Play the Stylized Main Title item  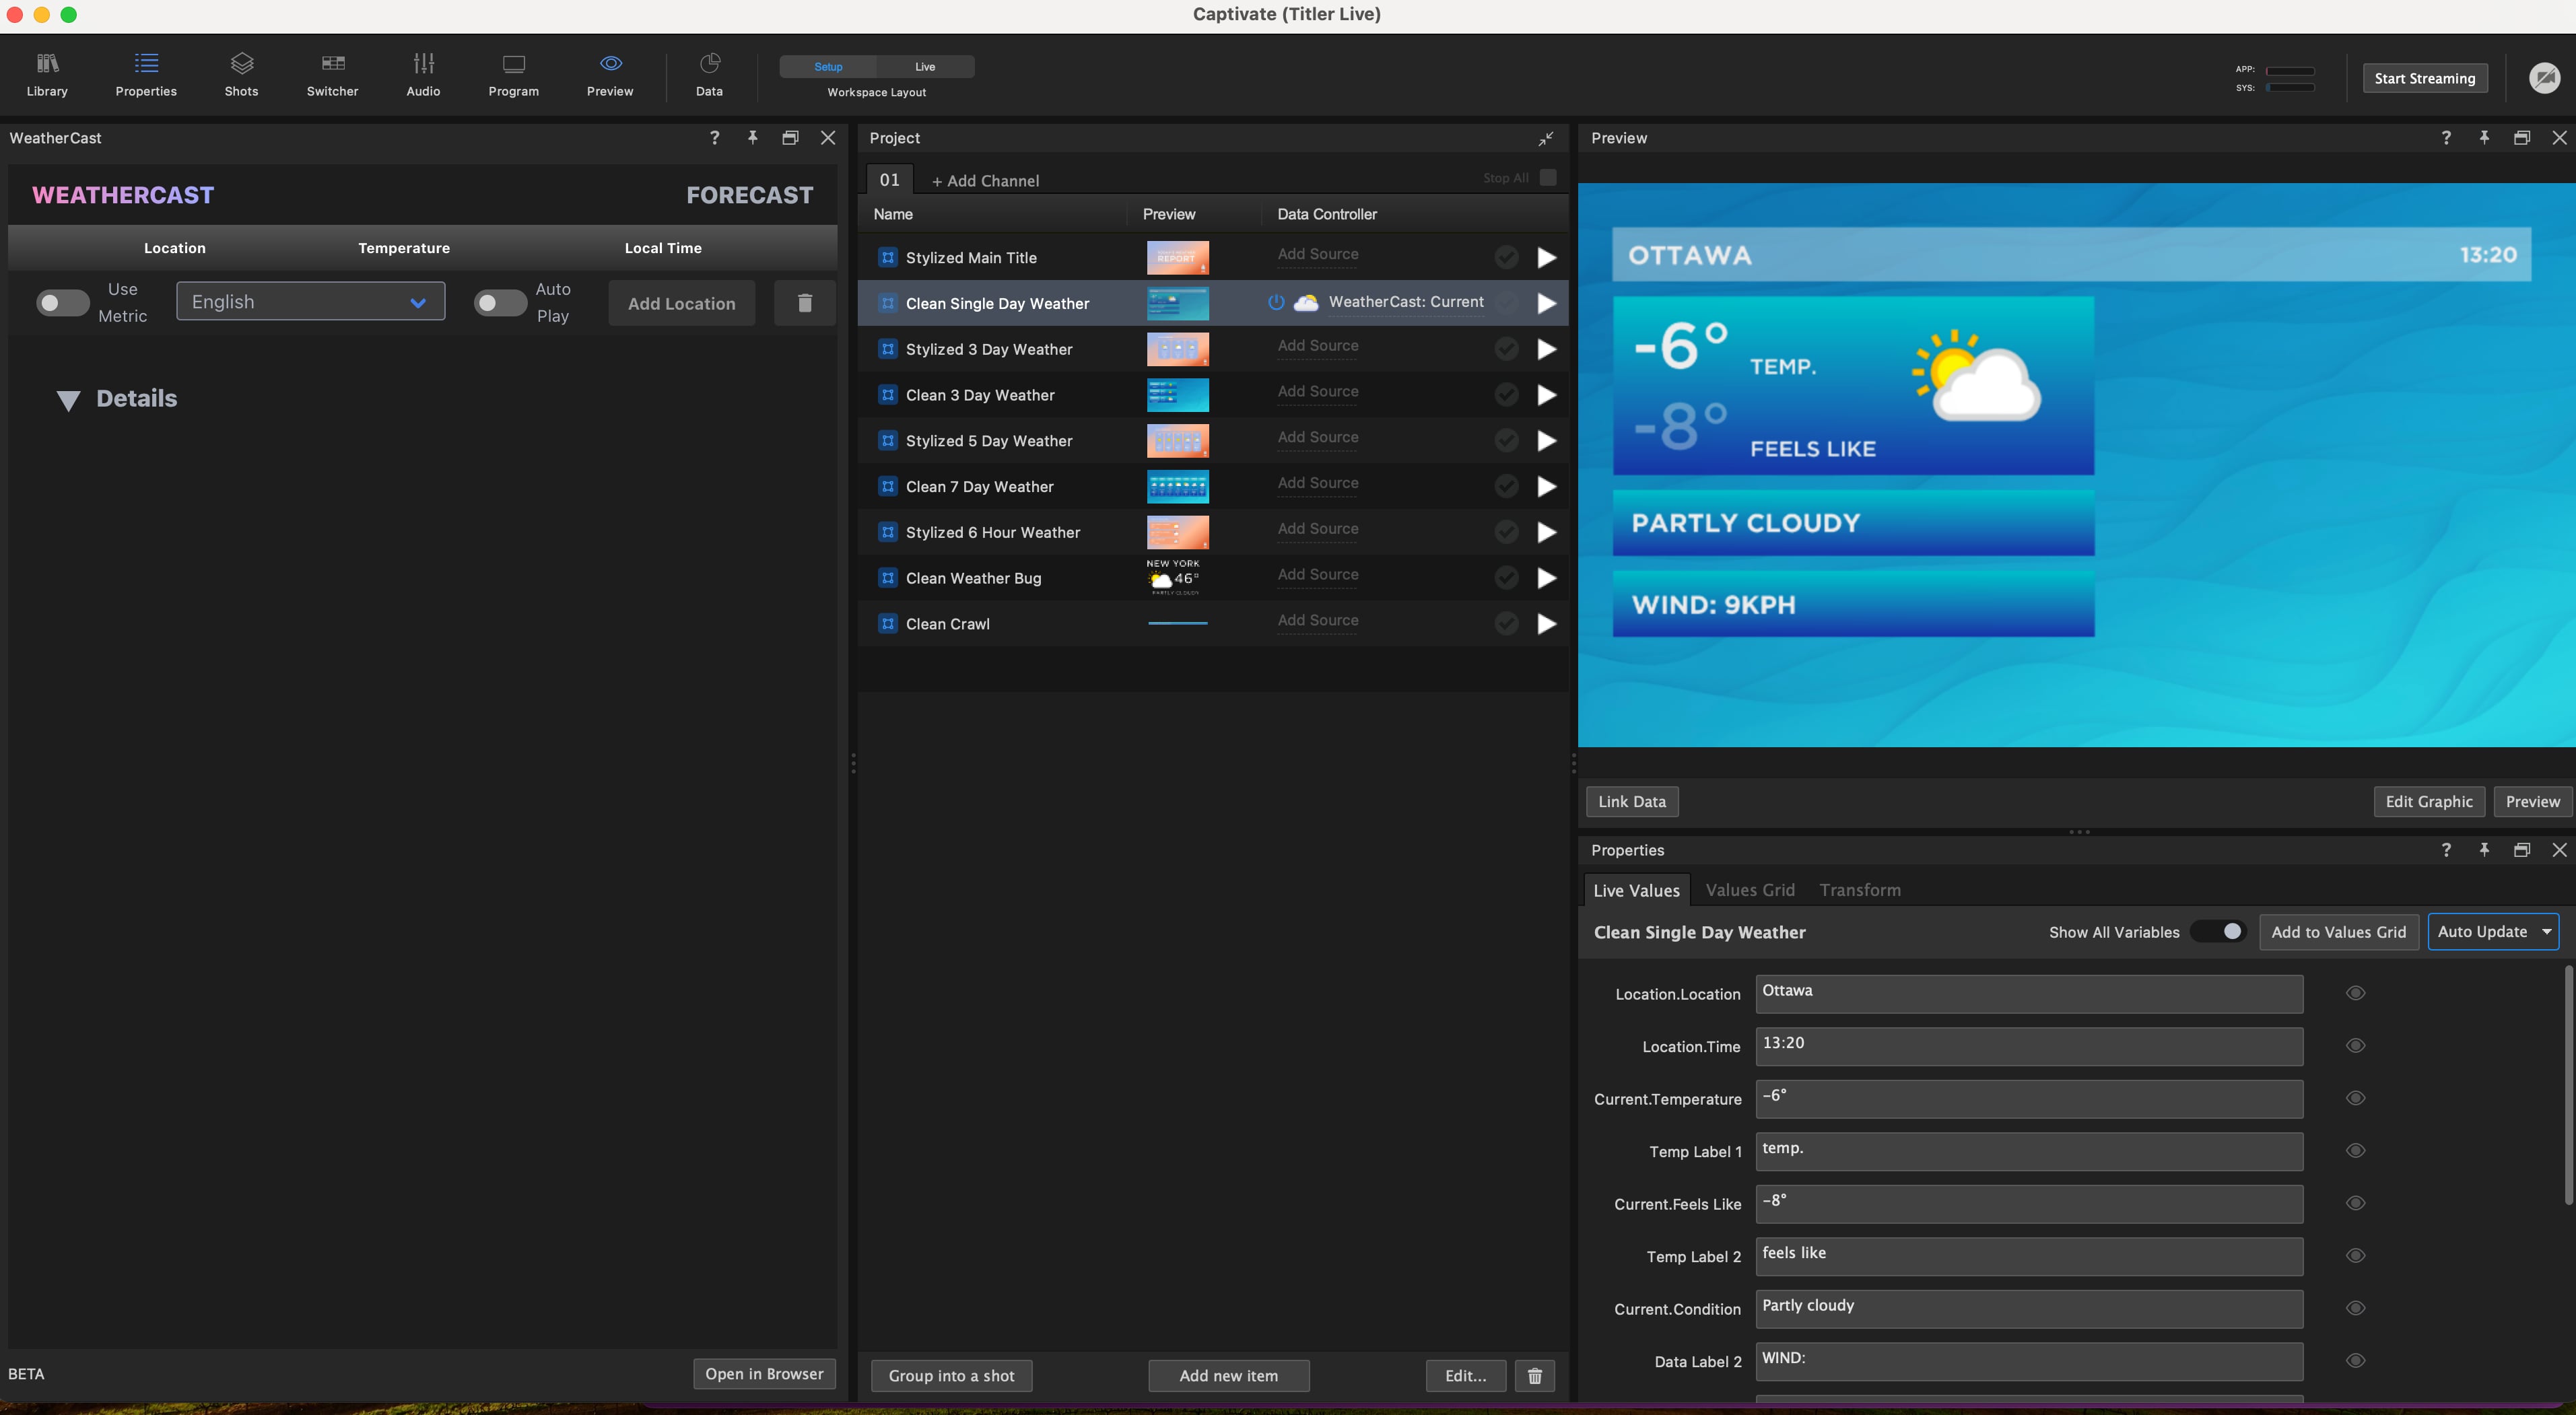1546,258
